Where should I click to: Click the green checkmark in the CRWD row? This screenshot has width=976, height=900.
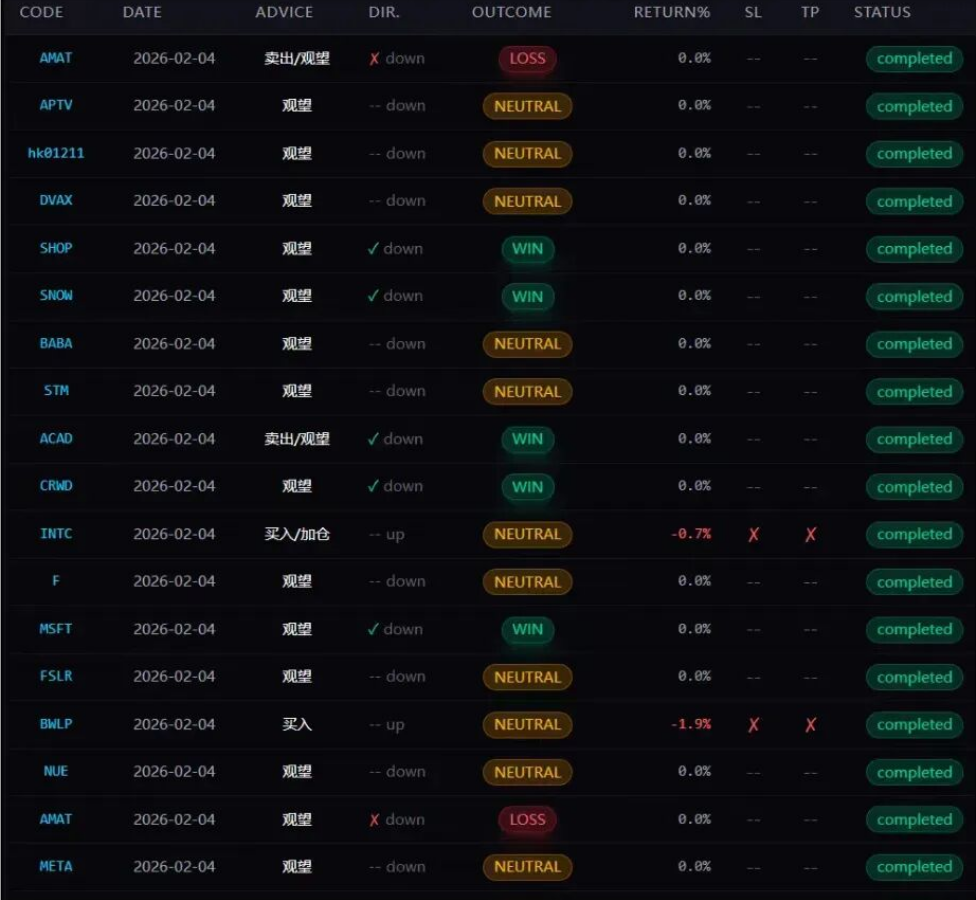click(373, 487)
